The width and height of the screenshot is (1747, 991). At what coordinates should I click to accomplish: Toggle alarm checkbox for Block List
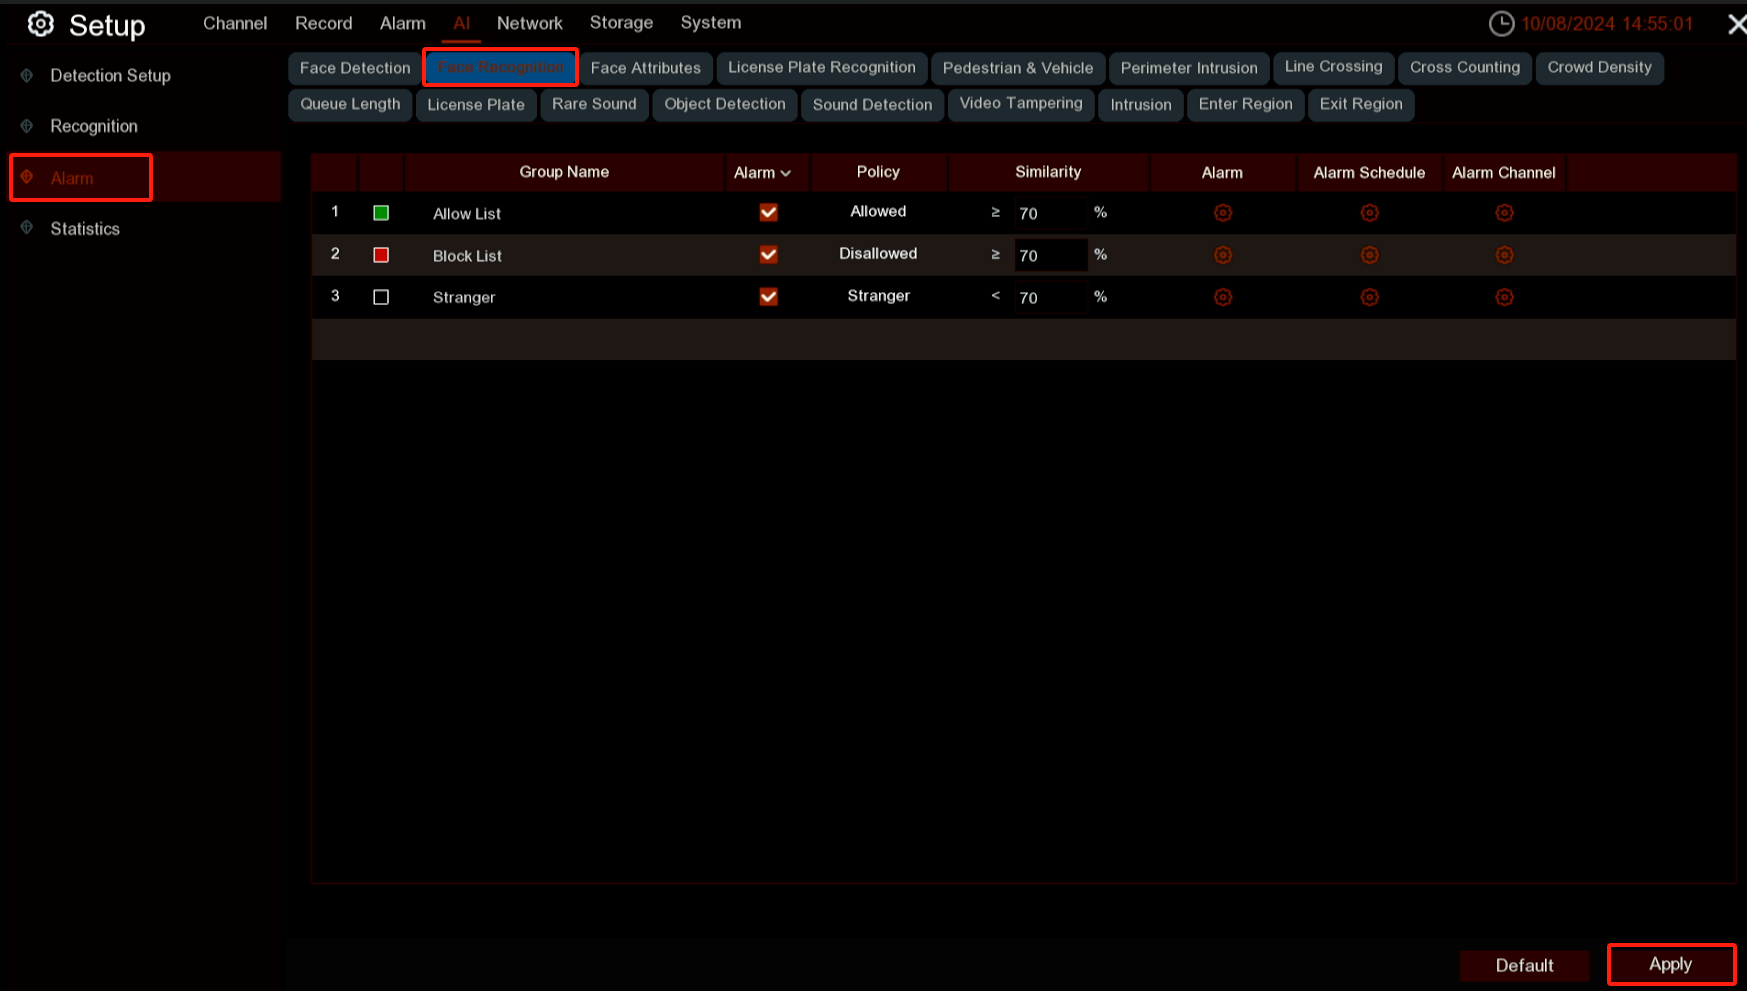click(768, 254)
